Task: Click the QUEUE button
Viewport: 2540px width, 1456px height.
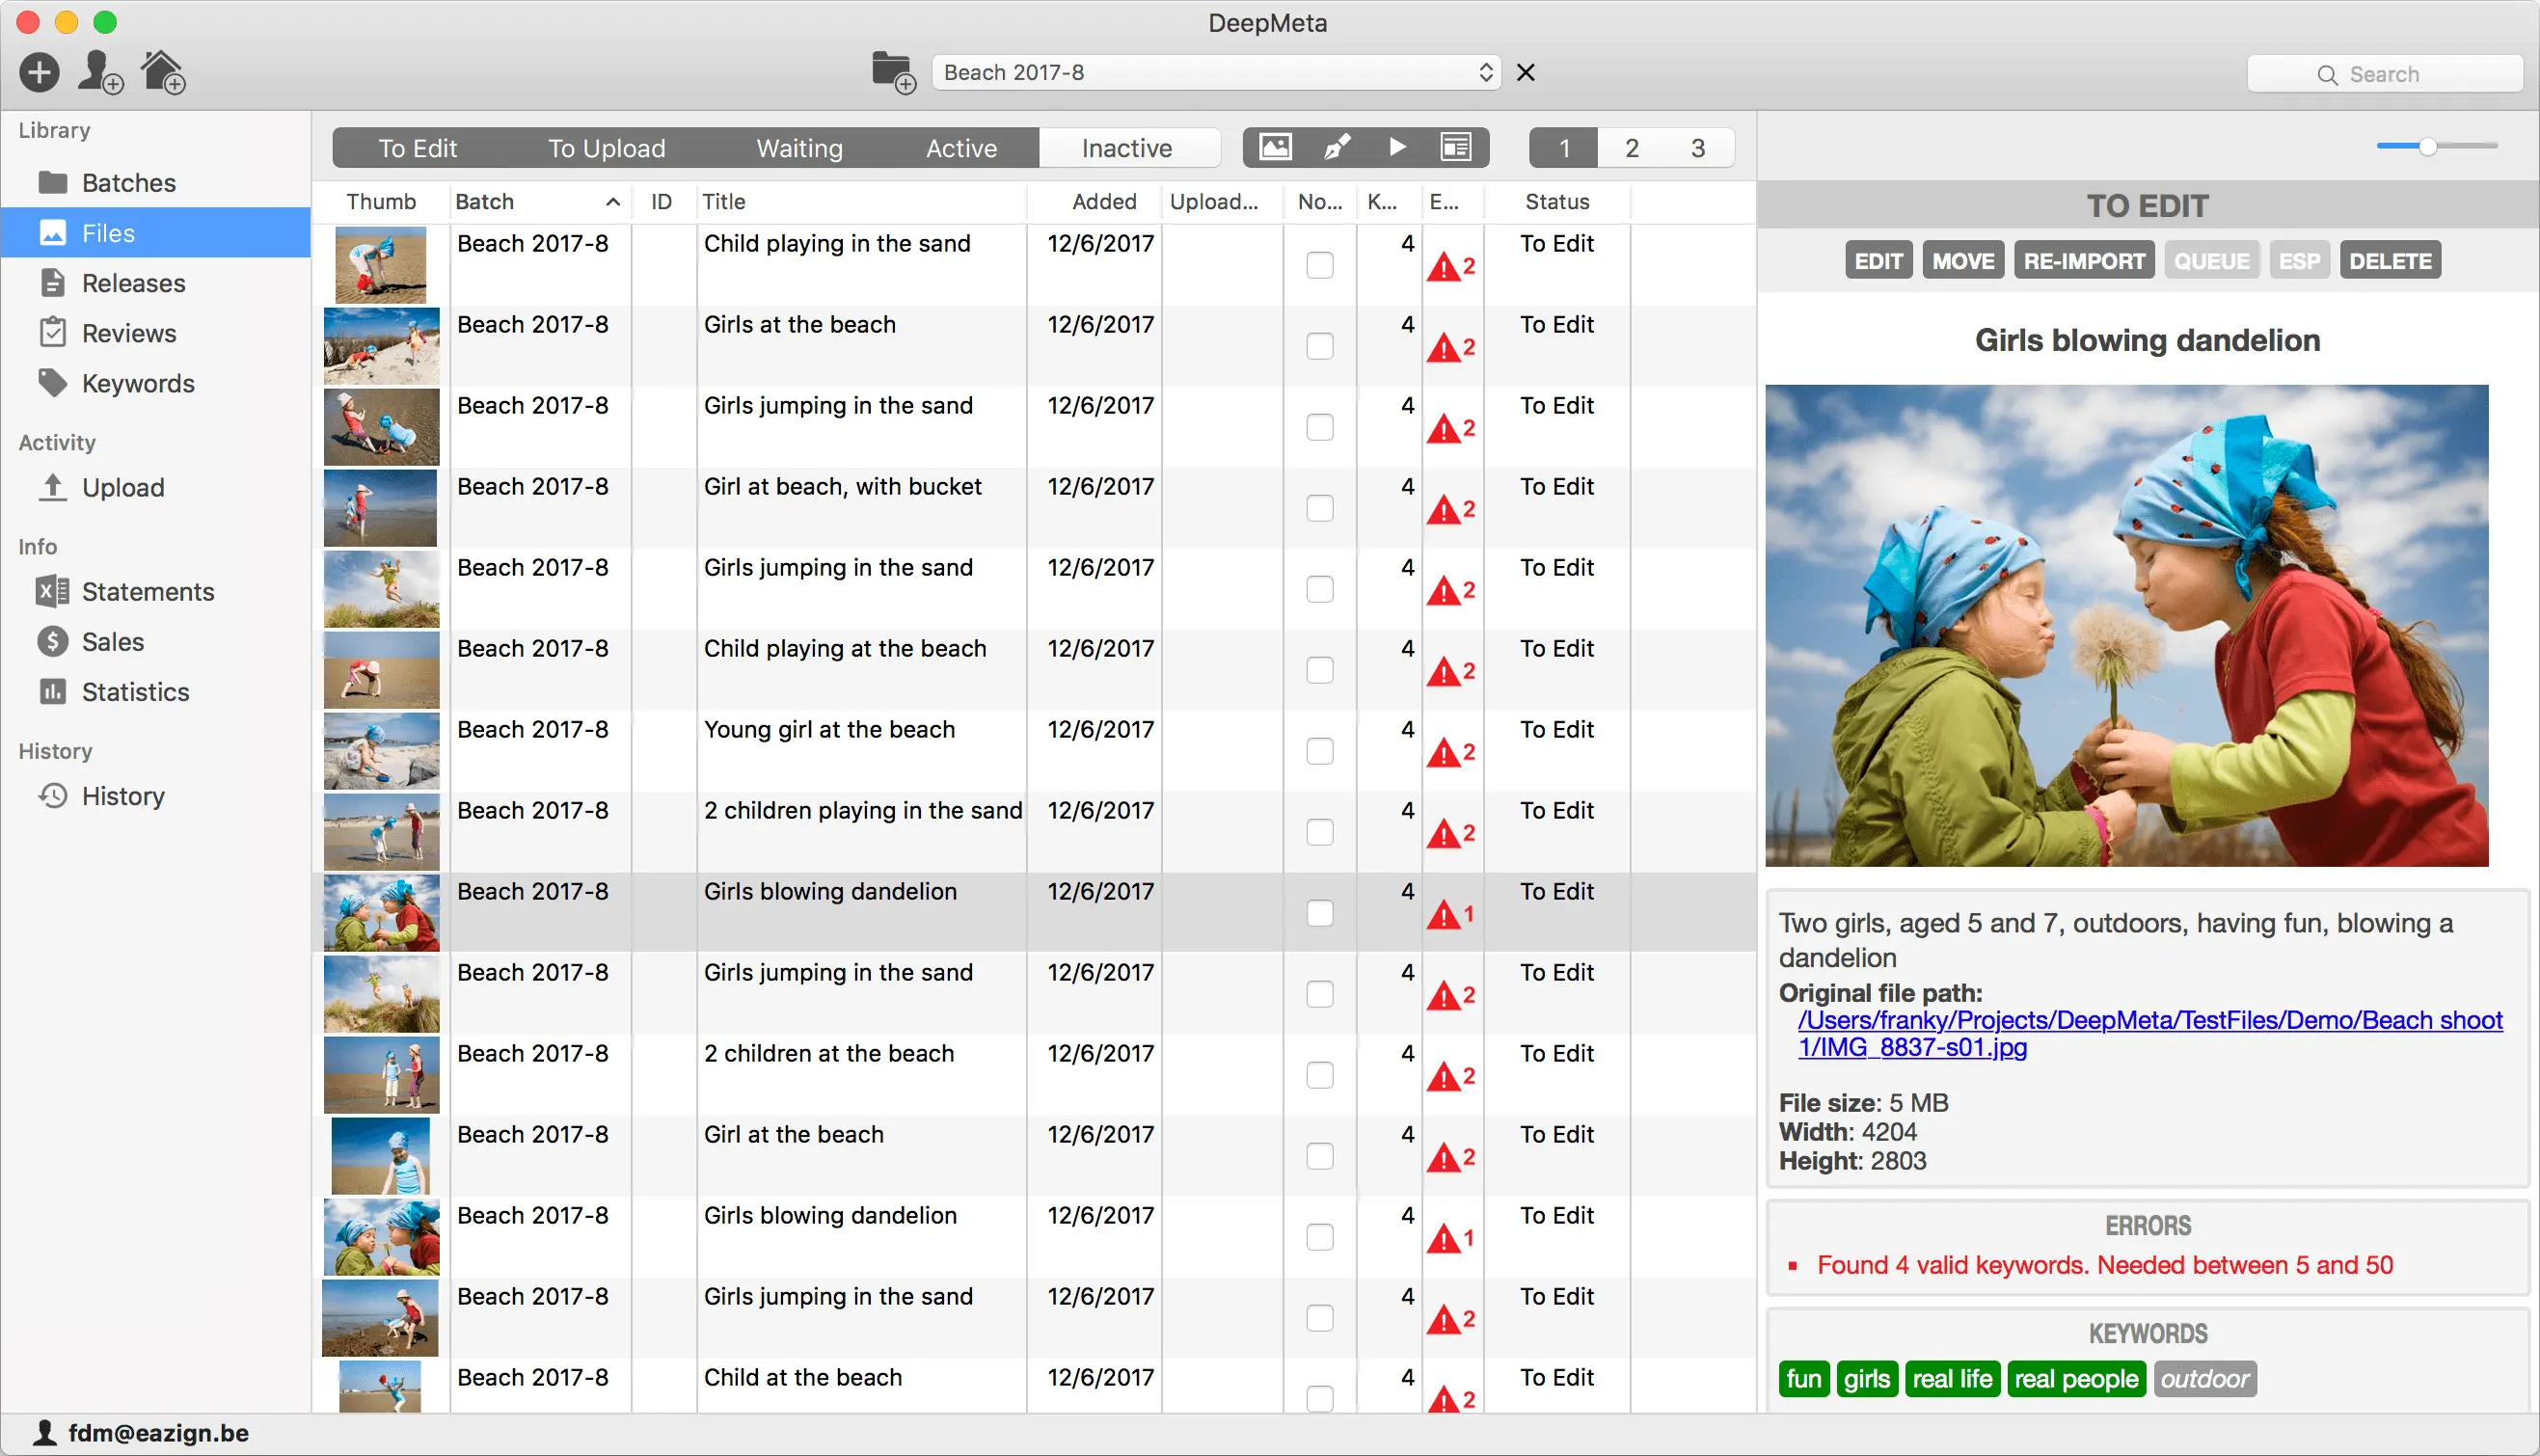Action: pyautogui.click(x=2211, y=261)
